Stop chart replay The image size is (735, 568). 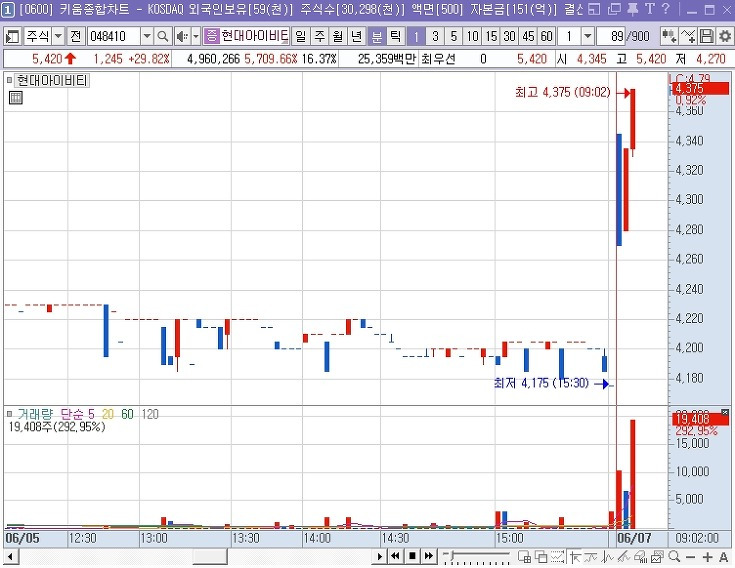tap(412, 556)
